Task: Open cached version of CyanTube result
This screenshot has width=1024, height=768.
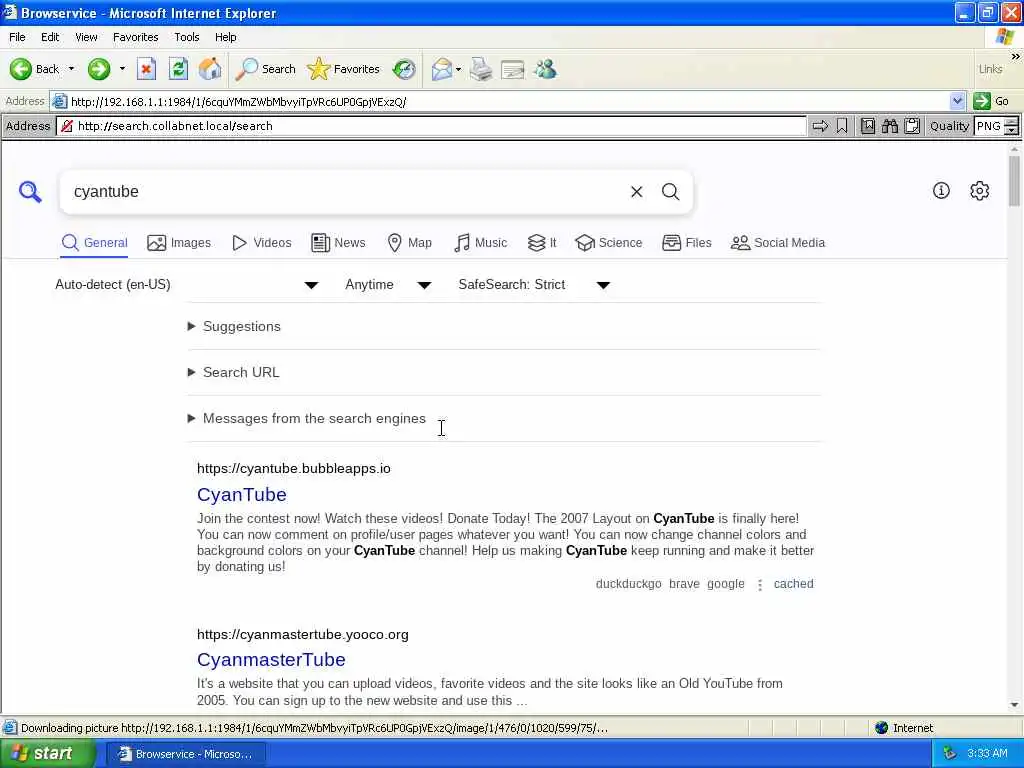Action: (x=793, y=584)
